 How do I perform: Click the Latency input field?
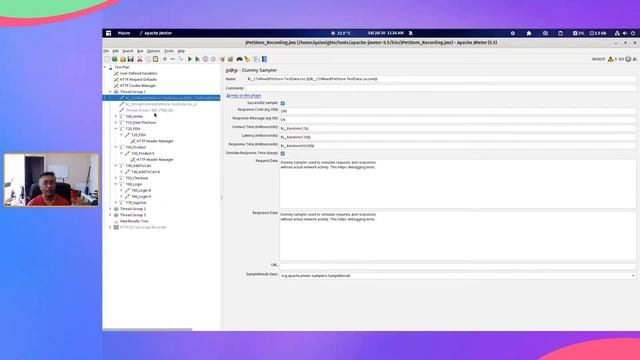458,137
